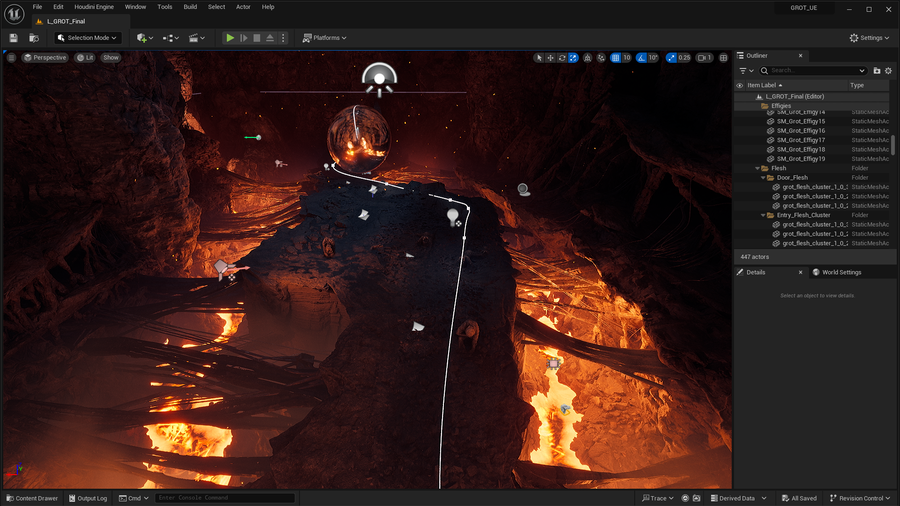The width and height of the screenshot is (900, 506).
Task: Open the quick add actor icon
Action: click(x=142, y=38)
